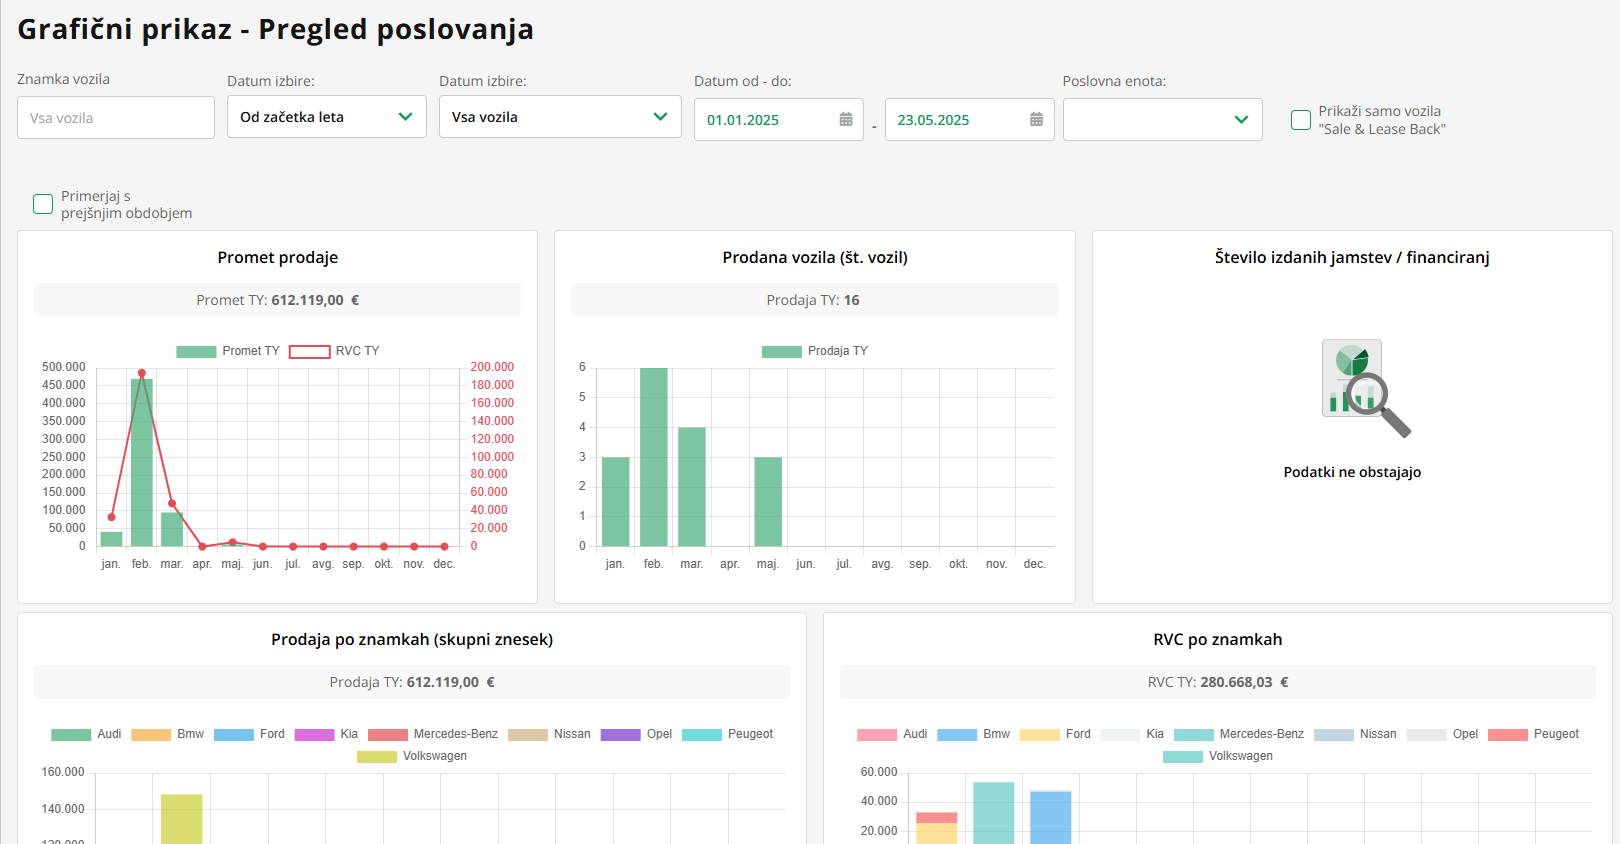Click 'Promet TY: 612.119,00 €' summary
The width and height of the screenshot is (1620, 844).
278,300
